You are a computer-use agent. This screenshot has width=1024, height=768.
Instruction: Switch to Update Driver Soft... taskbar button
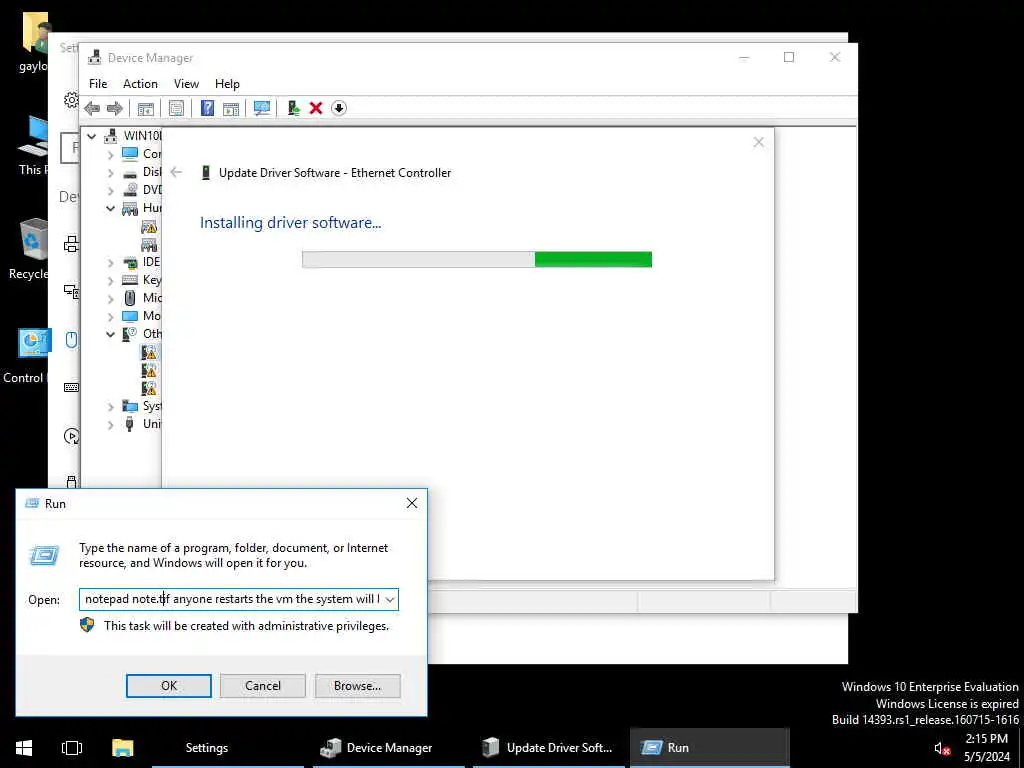coord(549,748)
